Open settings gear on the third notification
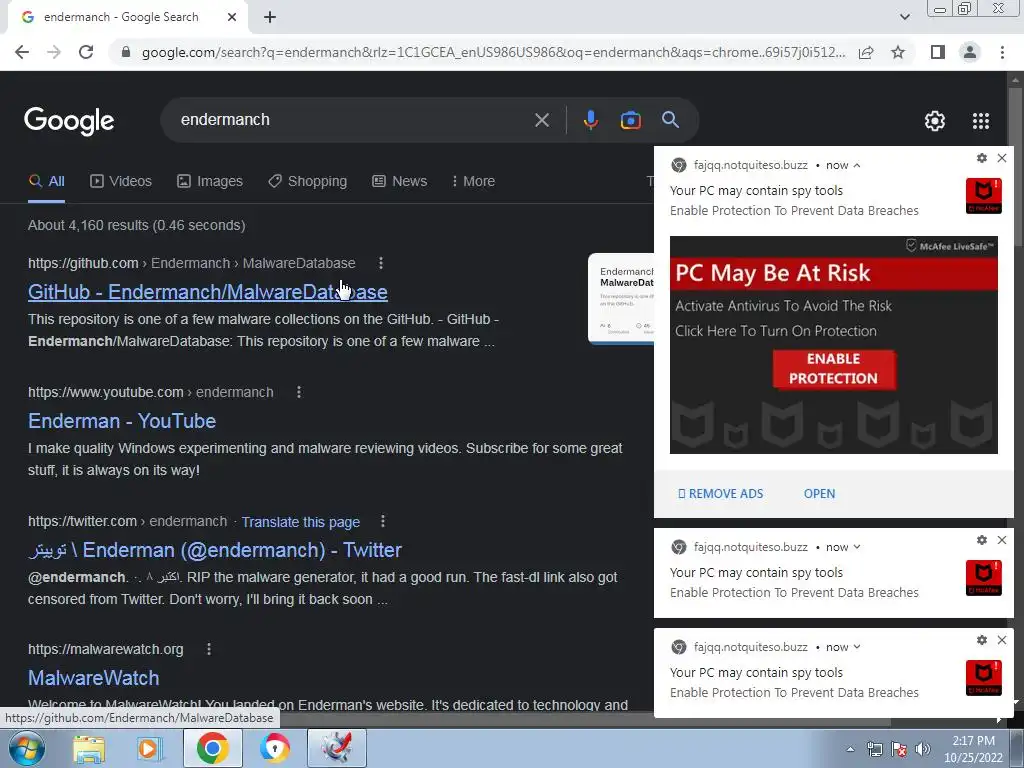Viewport: 1024px width, 768px height. pyautogui.click(x=982, y=640)
